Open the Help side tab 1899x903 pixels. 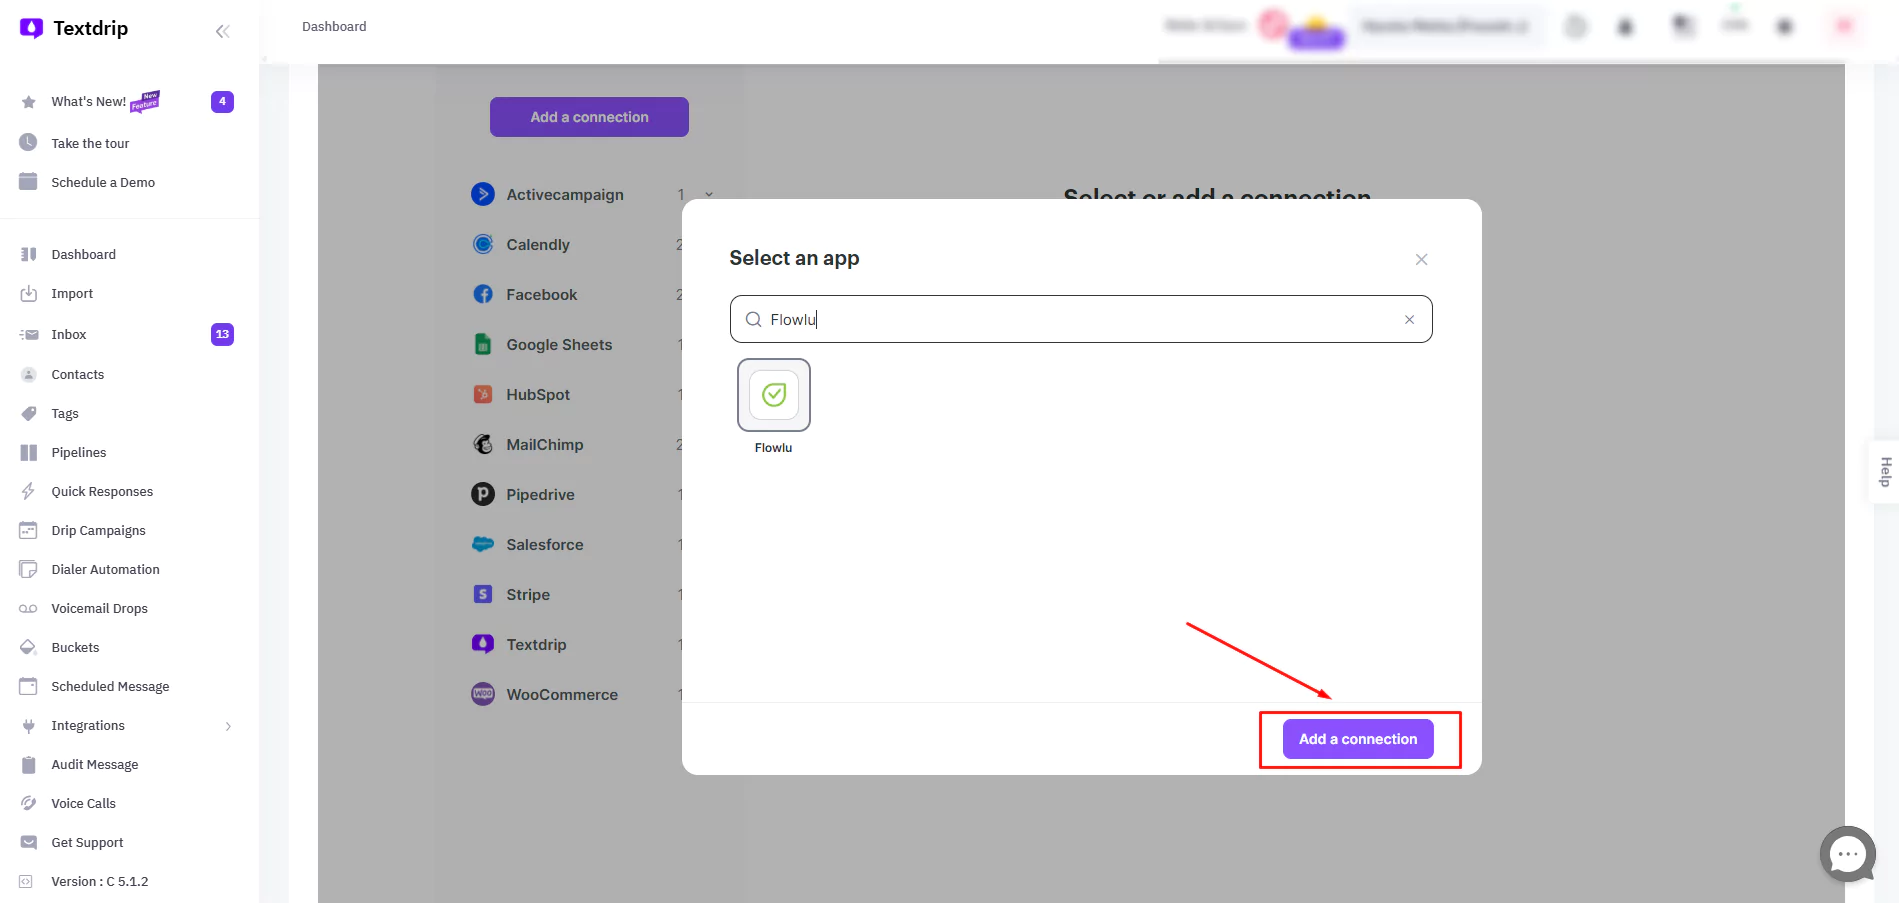(x=1885, y=471)
